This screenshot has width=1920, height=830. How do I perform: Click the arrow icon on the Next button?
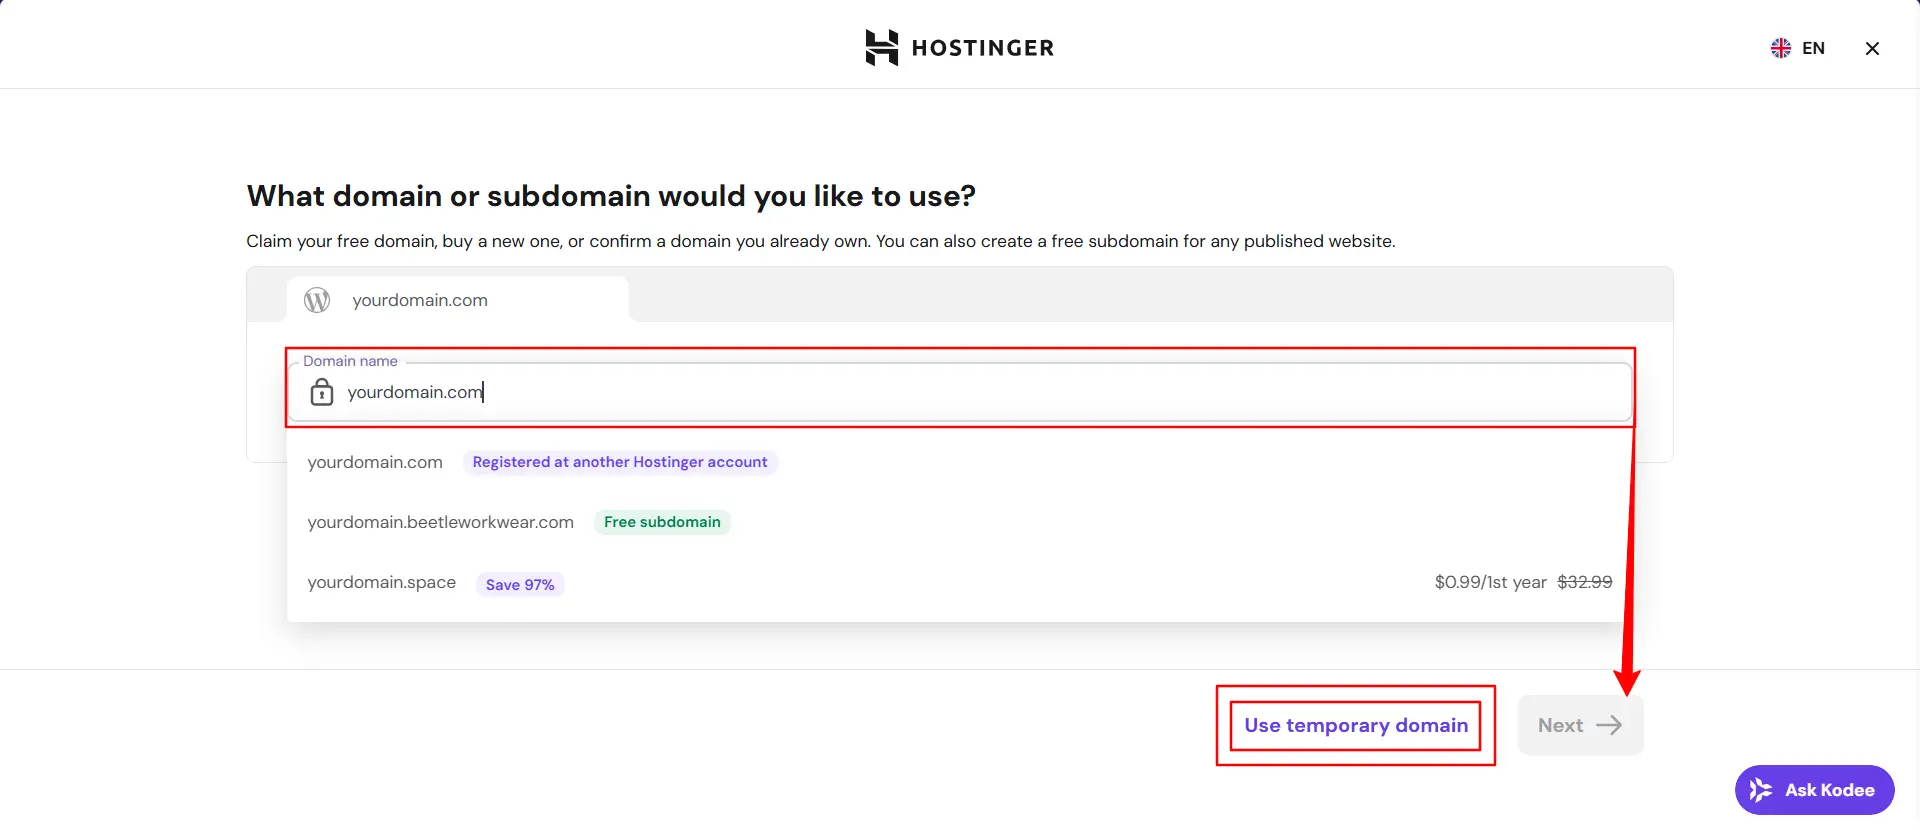(x=1609, y=725)
